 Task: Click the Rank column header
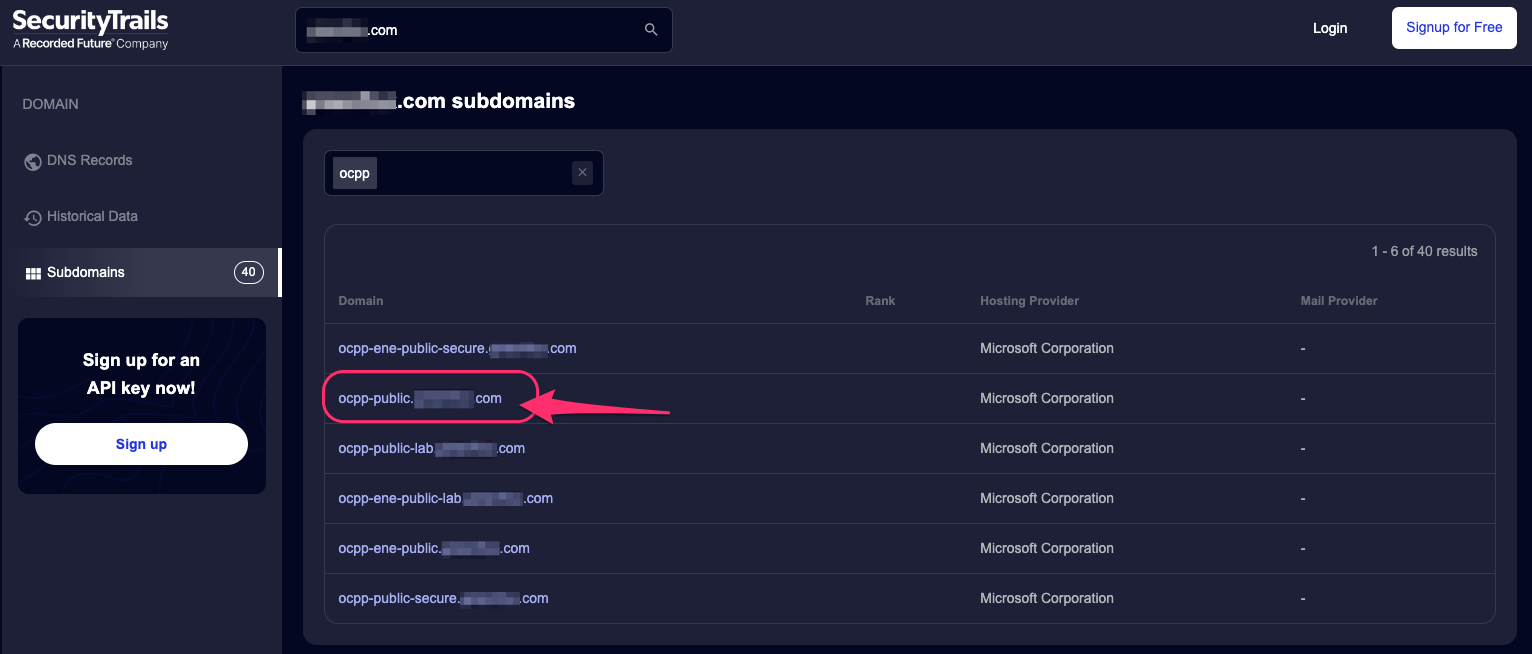click(x=880, y=301)
